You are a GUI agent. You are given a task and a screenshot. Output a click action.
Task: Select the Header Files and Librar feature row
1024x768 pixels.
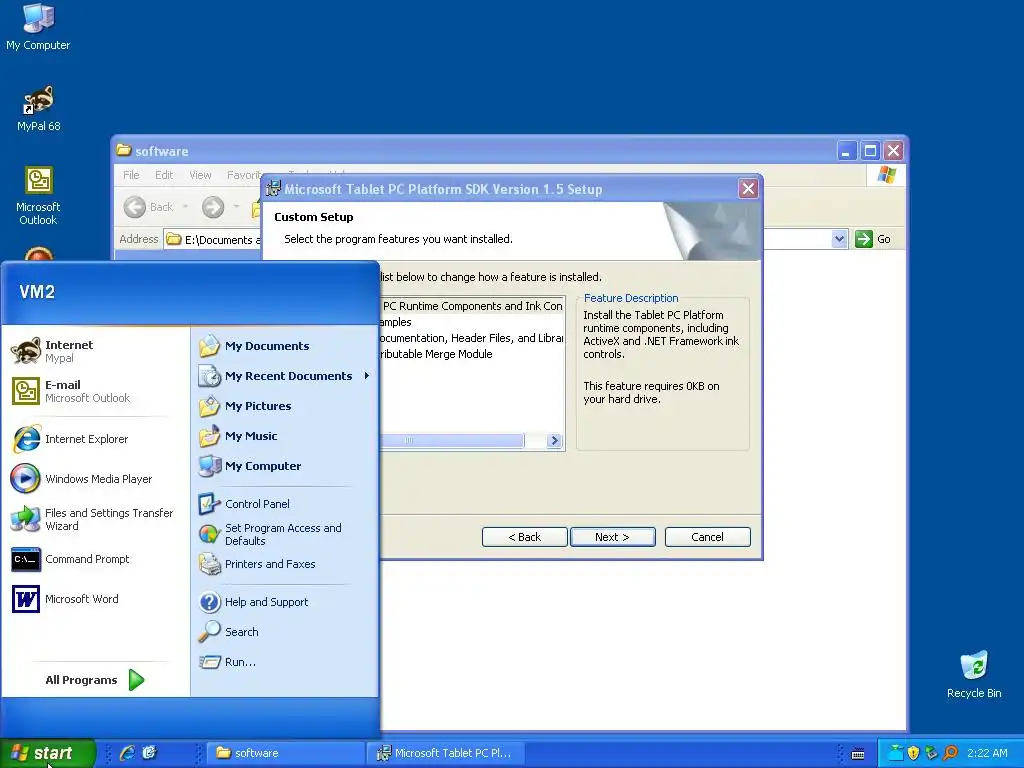coord(472,338)
